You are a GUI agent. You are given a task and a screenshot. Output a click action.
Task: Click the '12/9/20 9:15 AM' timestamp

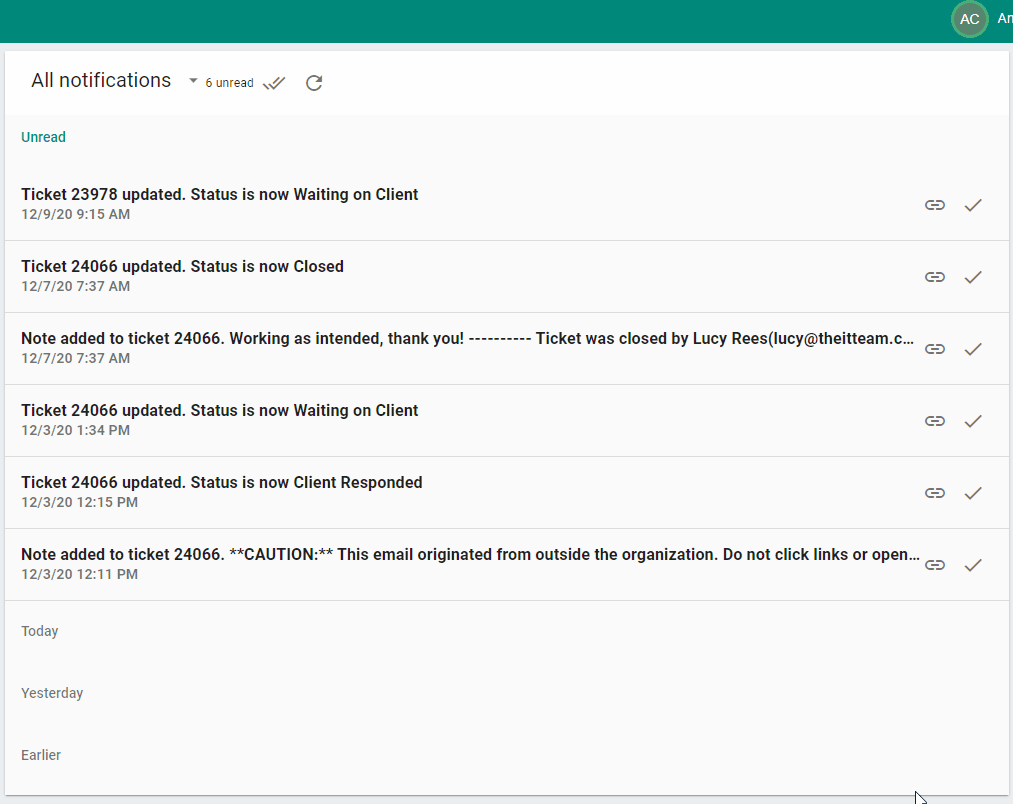[76, 215]
